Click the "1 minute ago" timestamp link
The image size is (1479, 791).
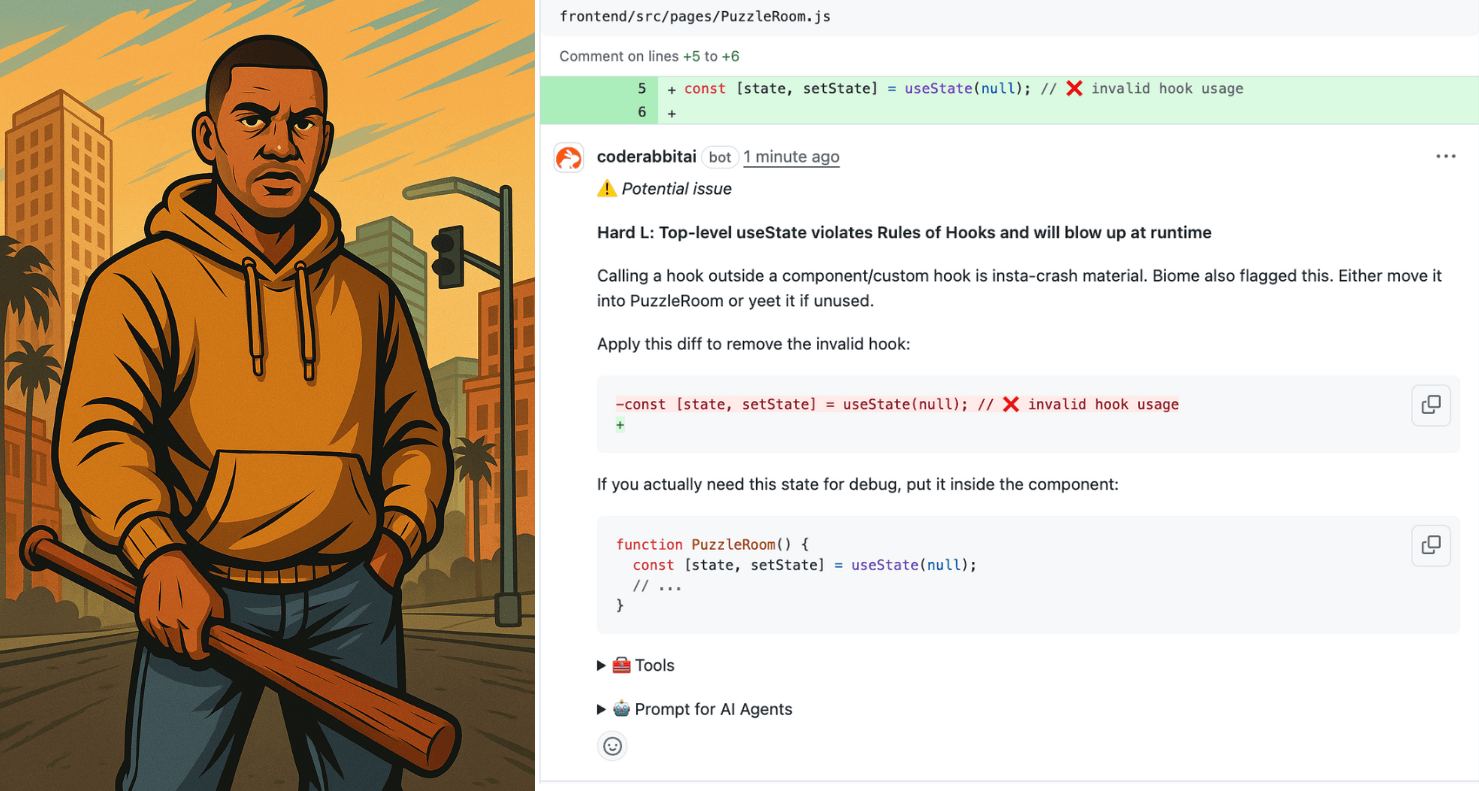tap(791, 157)
